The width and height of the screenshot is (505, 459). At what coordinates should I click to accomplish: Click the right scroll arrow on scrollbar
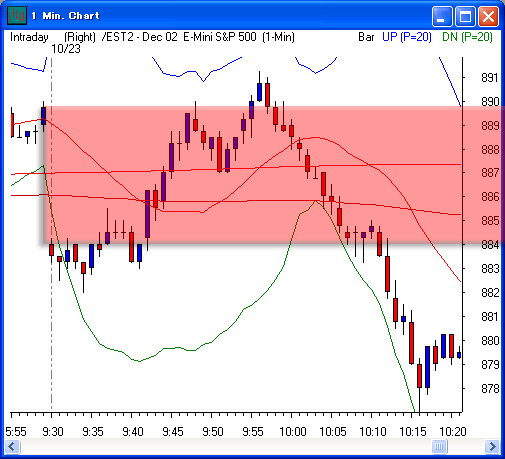492,446
